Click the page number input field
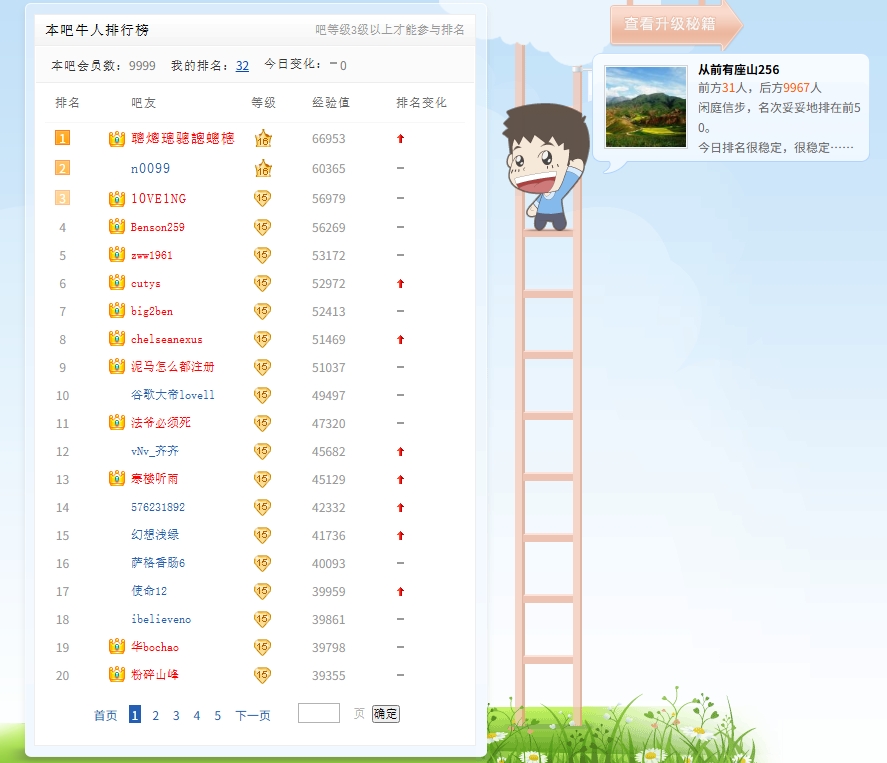Viewport: 887px width, 763px height. coord(319,714)
